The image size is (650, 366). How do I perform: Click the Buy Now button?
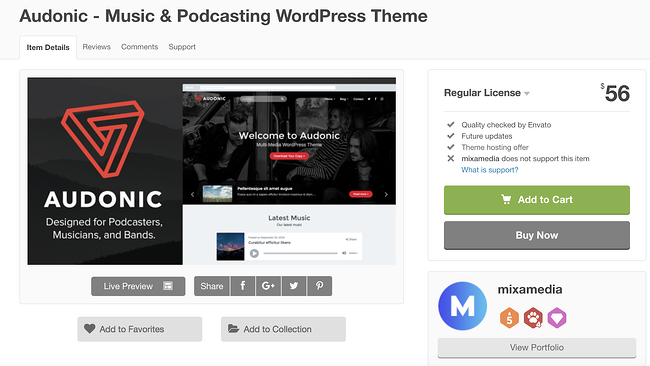click(x=537, y=235)
